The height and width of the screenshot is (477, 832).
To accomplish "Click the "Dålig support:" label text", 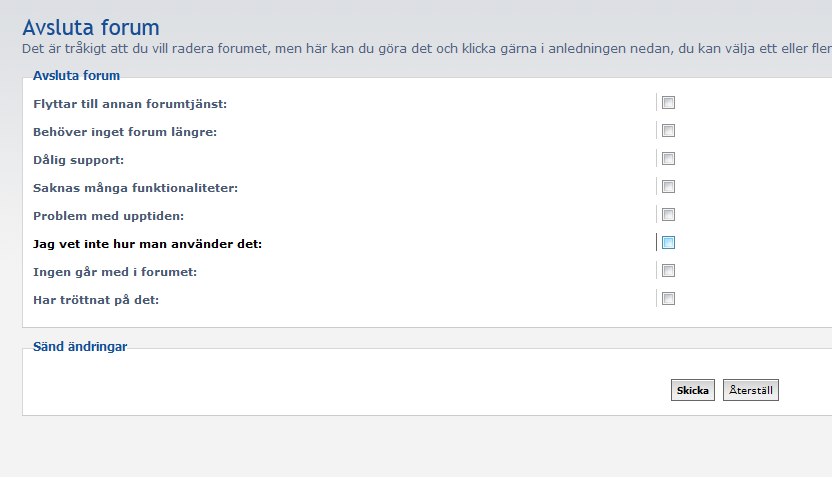I will [79, 160].
